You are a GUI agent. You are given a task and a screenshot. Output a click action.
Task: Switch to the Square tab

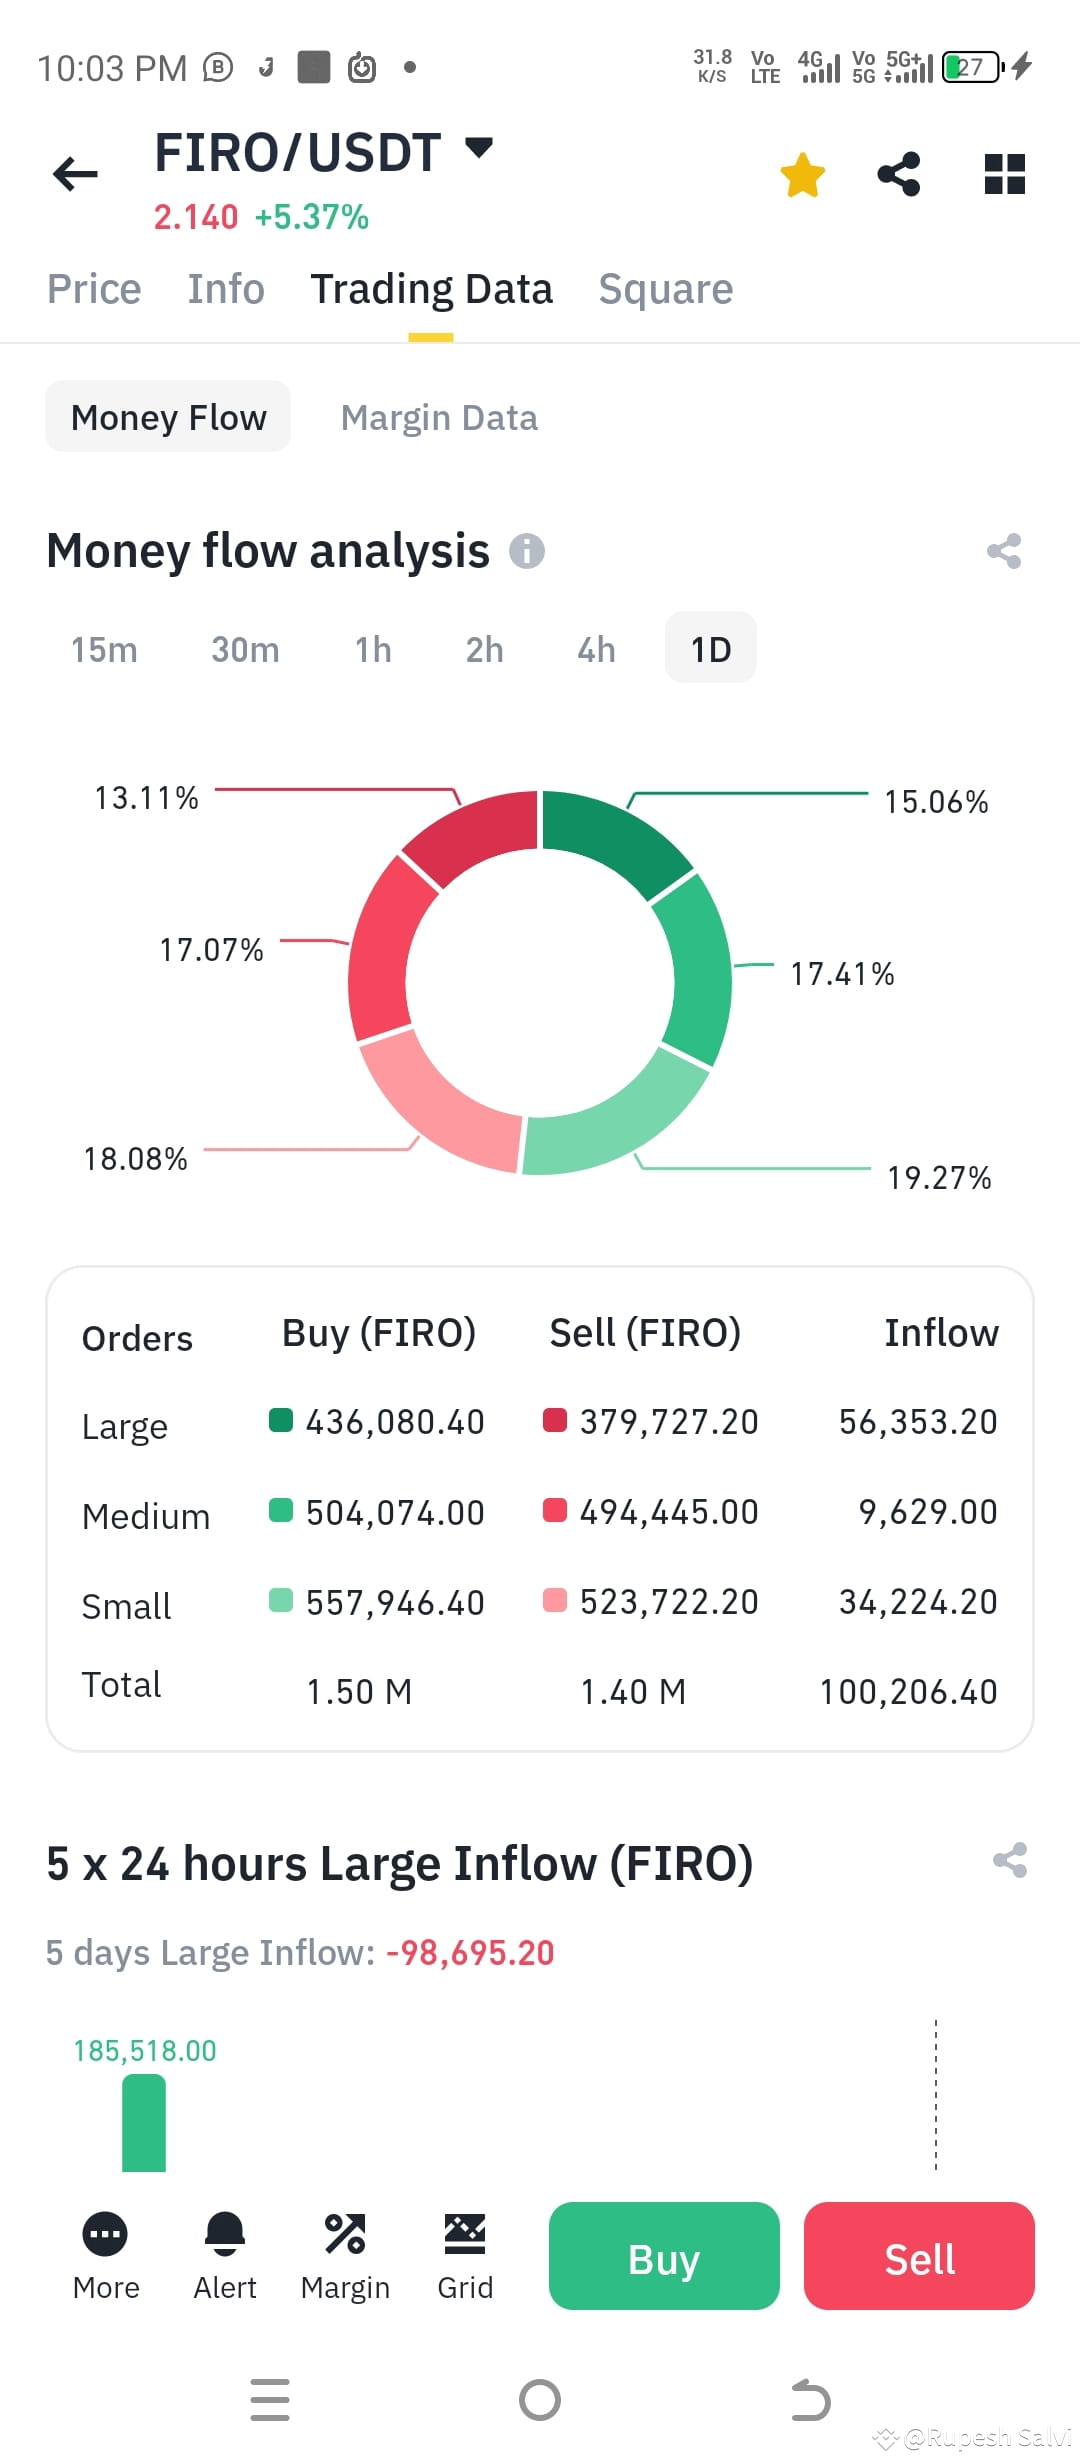666,289
